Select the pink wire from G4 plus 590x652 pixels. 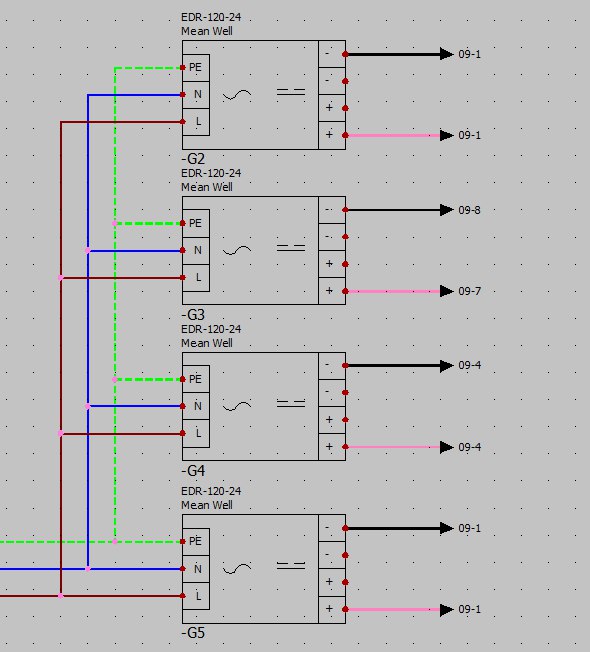[x=393, y=447]
